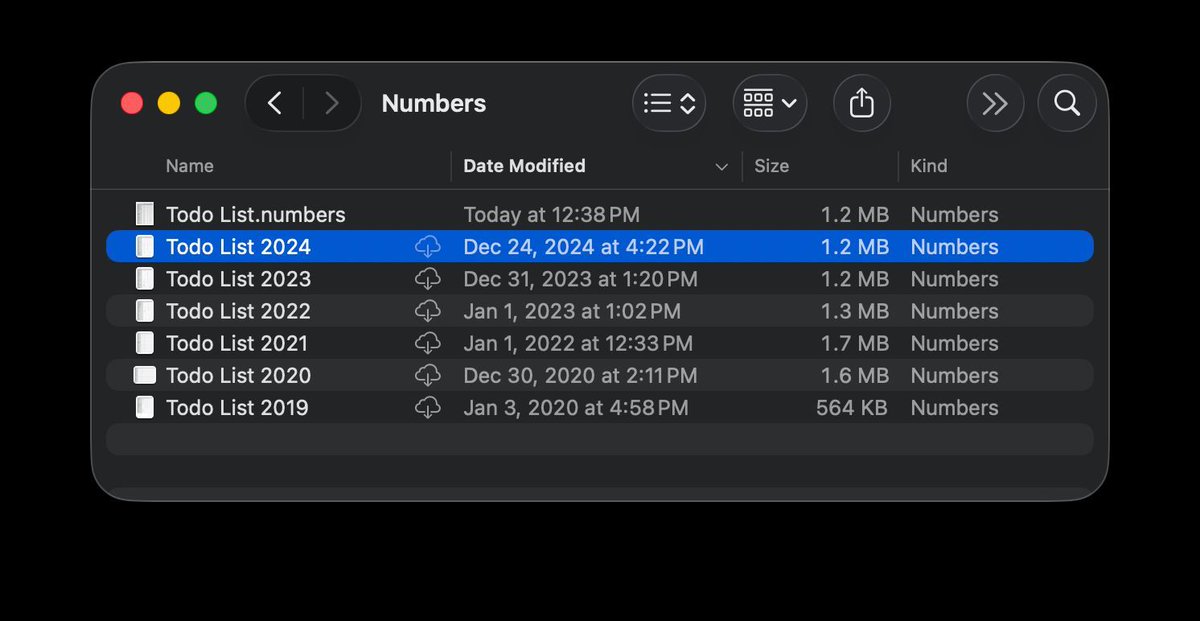
Task: Show more toolbar items with double chevron
Action: pyautogui.click(x=995, y=103)
